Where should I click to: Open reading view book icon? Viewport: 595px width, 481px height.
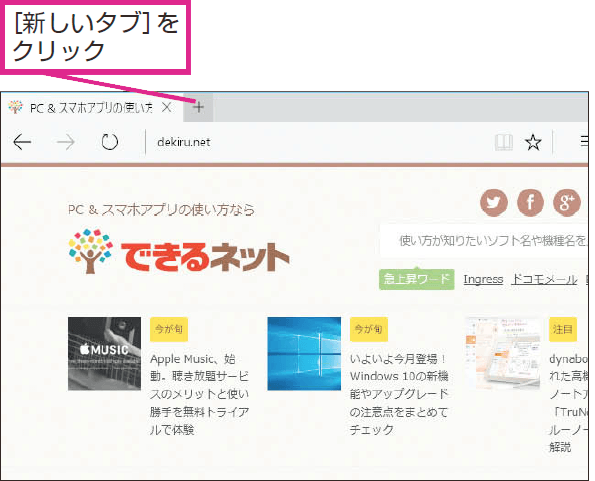click(504, 142)
